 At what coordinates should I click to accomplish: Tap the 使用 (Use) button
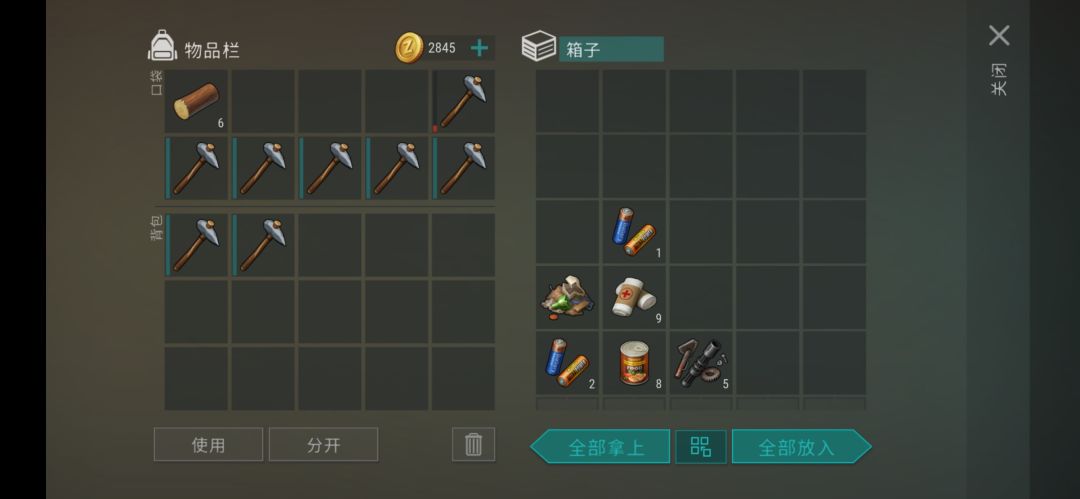(x=208, y=445)
